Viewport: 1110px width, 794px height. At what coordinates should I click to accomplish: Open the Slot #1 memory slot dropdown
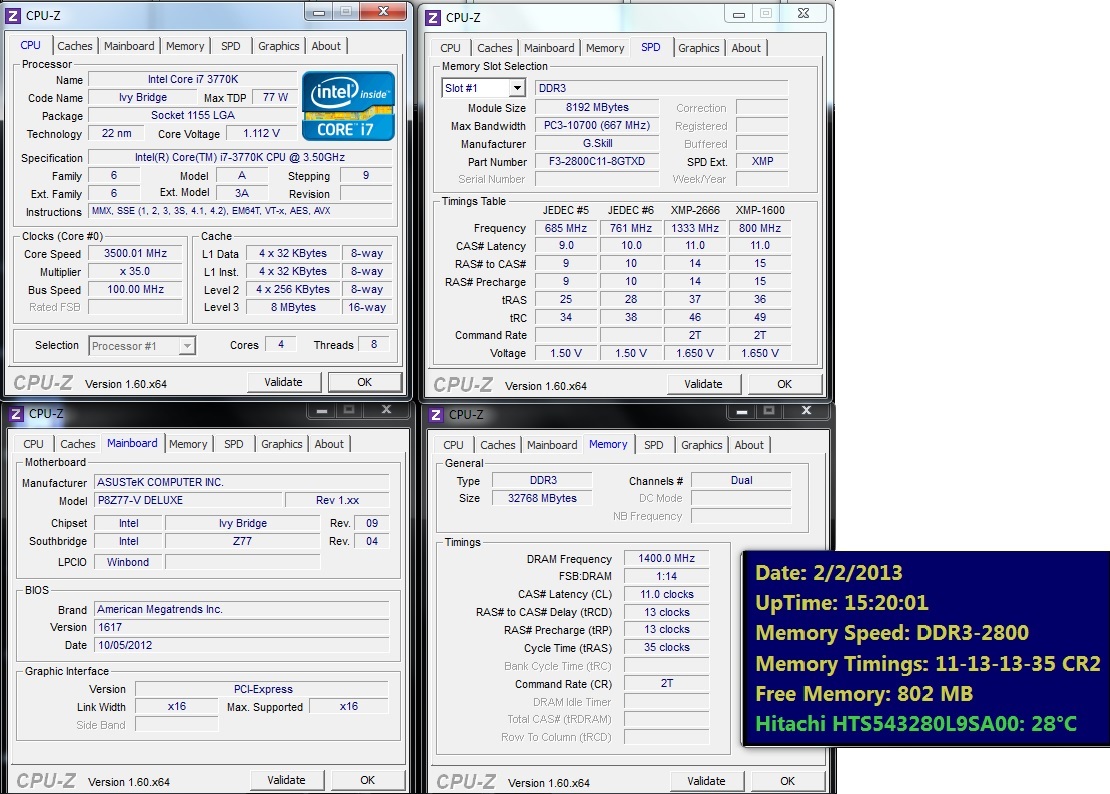(x=517, y=88)
